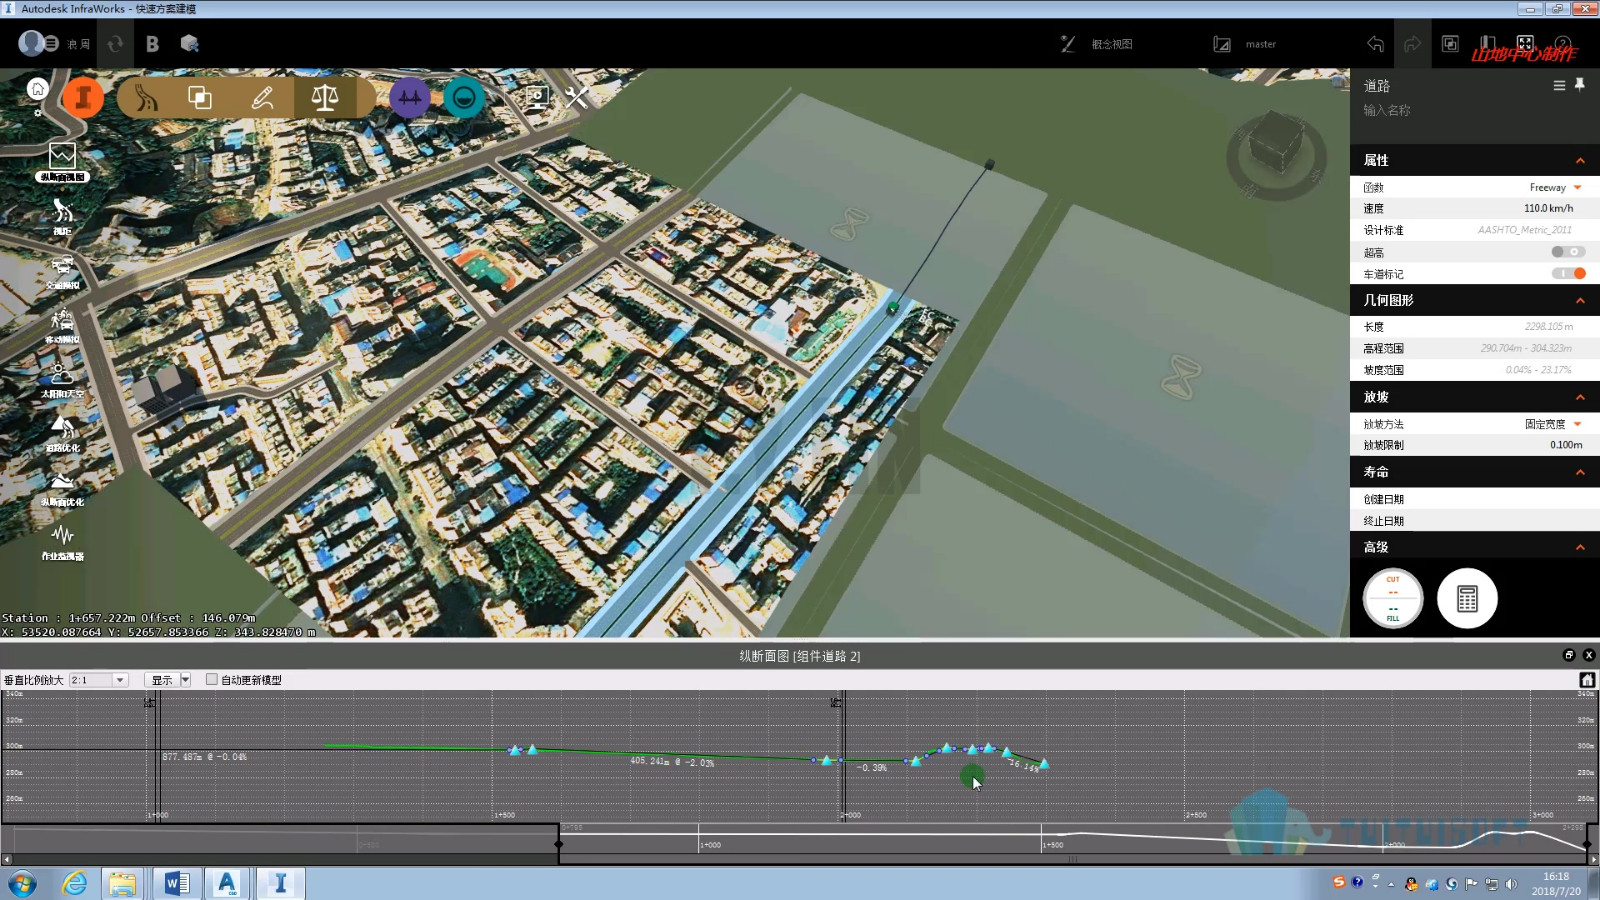
Task: Click the Sun and Sky icon
Action: (62, 379)
